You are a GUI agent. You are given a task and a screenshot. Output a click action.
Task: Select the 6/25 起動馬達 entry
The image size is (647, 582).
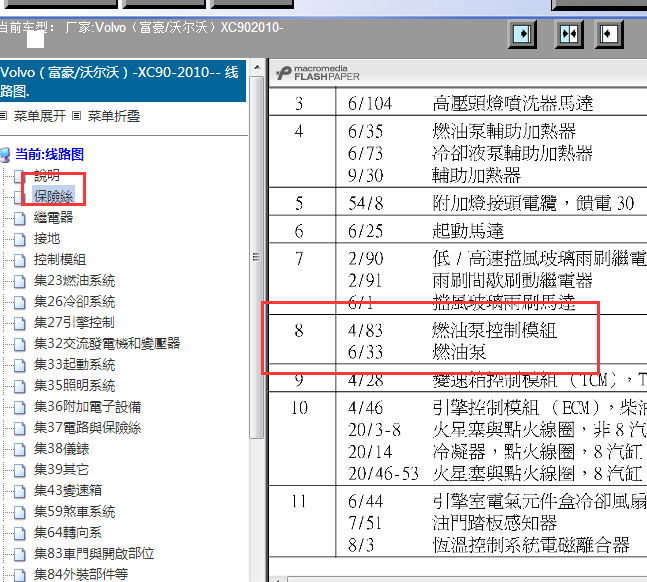click(x=426, y=231)
